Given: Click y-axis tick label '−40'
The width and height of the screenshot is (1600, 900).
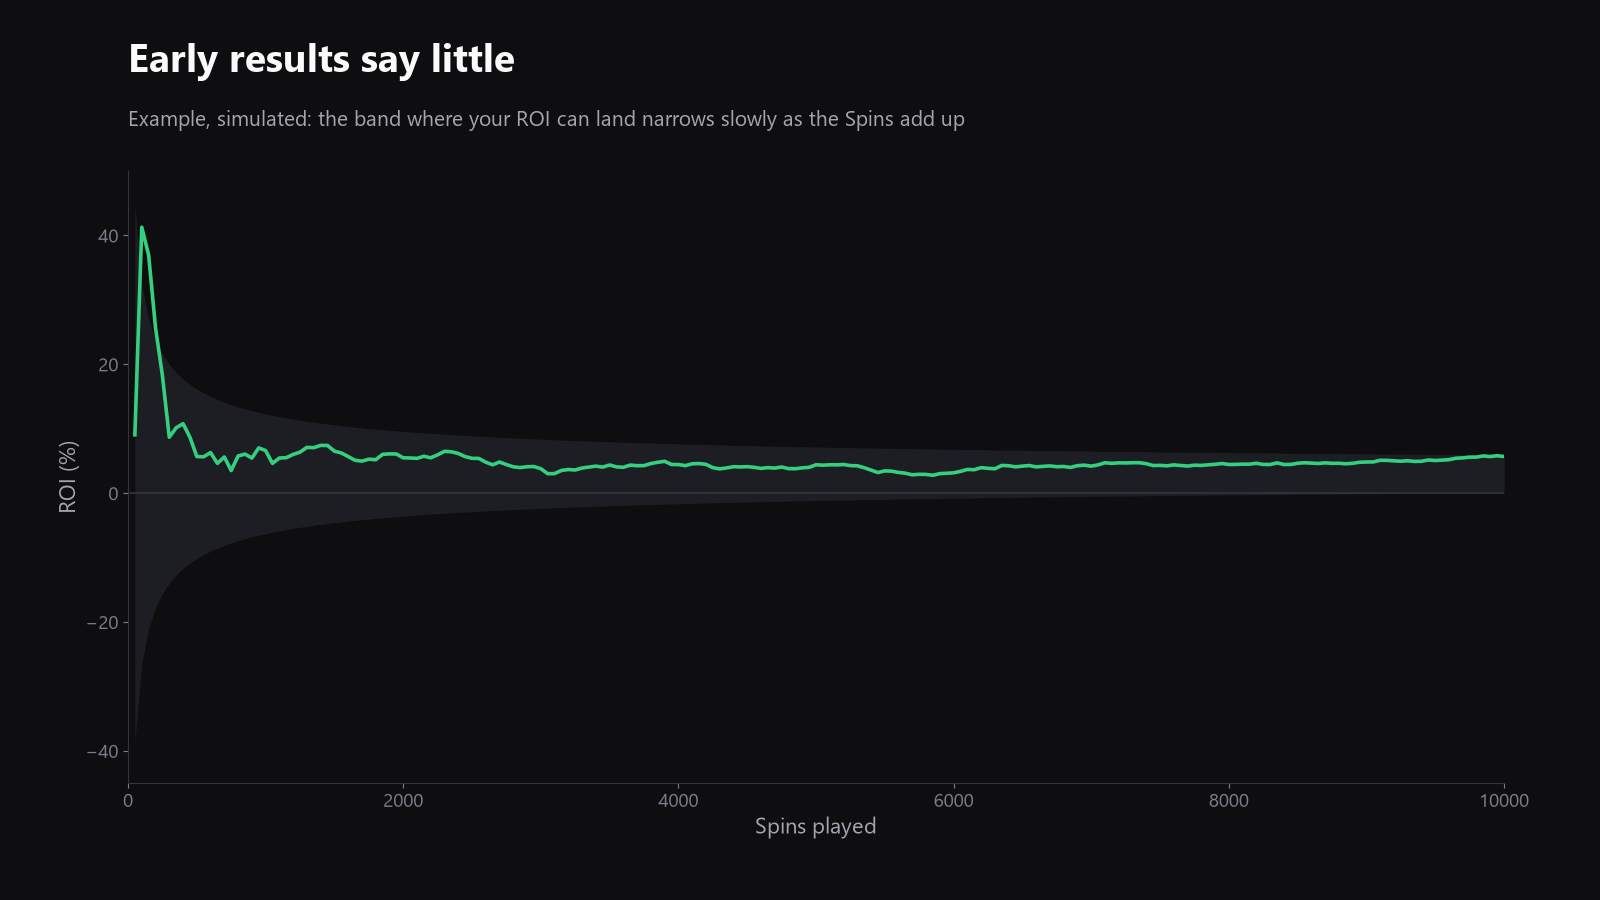Looking at the screenshot, I should (x=102, y=751).
